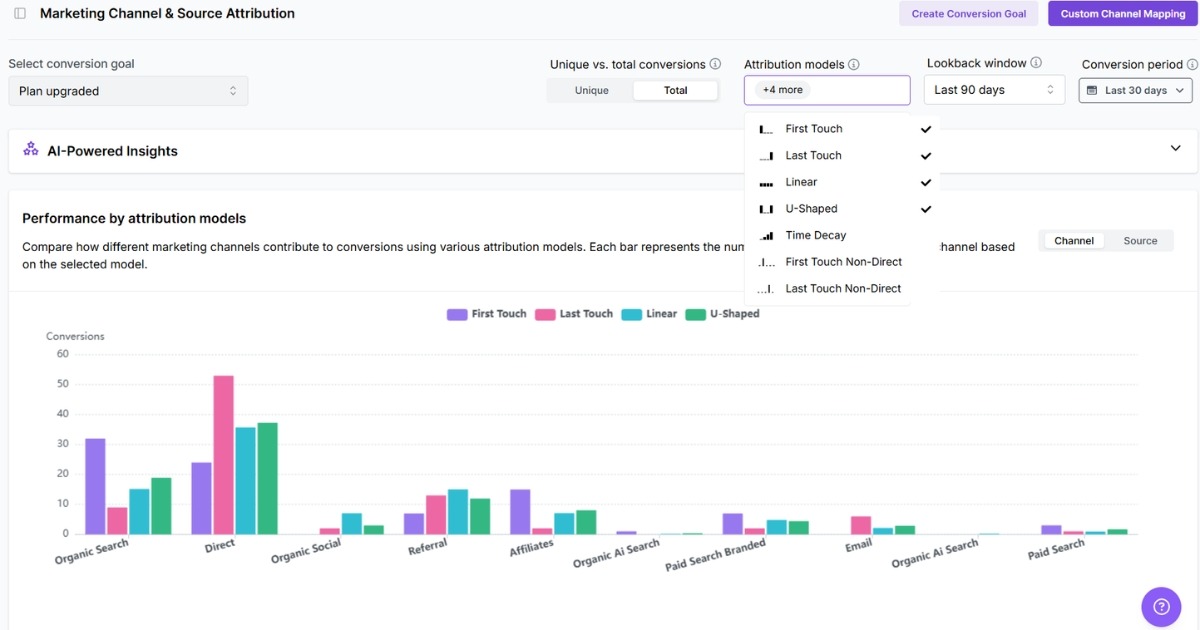Screen dimensions: 1200x630
Task: Click the calendar icon in Conversion period
Action: pyautogui.click(x=1093, y=89)
